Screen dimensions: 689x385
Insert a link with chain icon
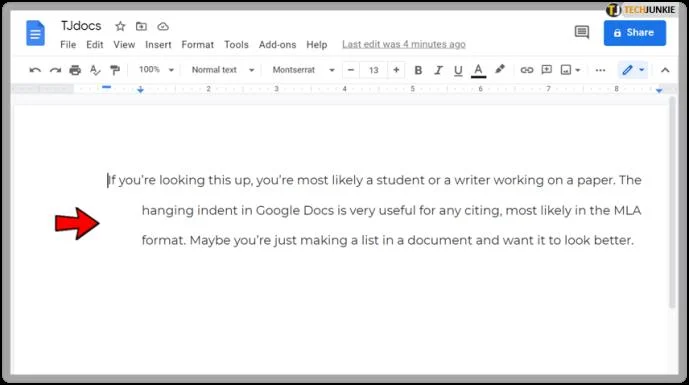(x=526, y=70)
